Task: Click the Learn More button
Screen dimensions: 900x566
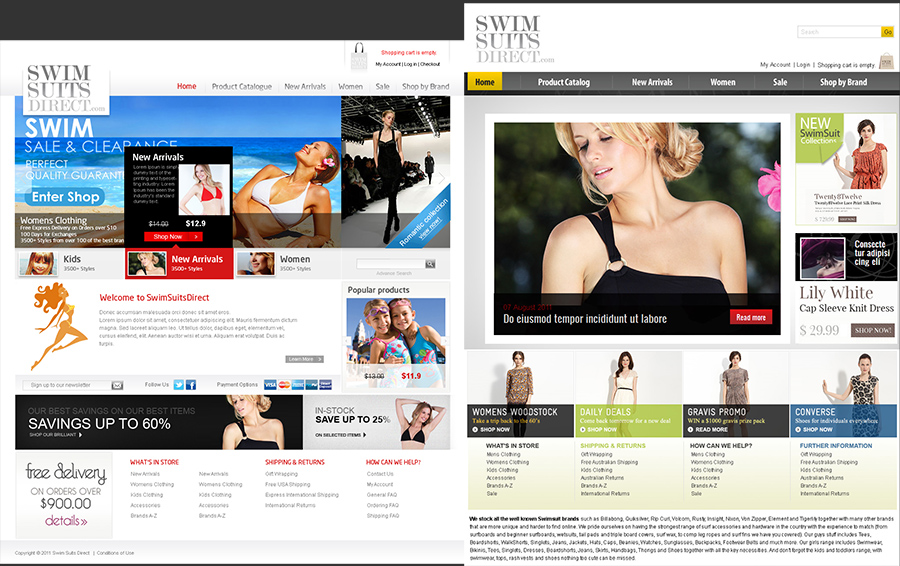Action: (304, 359)
